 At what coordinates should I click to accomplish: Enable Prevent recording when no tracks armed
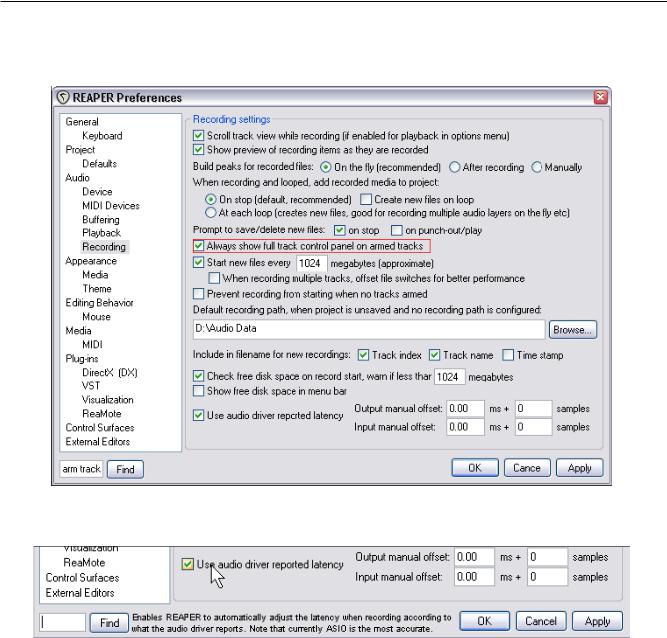click(x=198, y=294)
